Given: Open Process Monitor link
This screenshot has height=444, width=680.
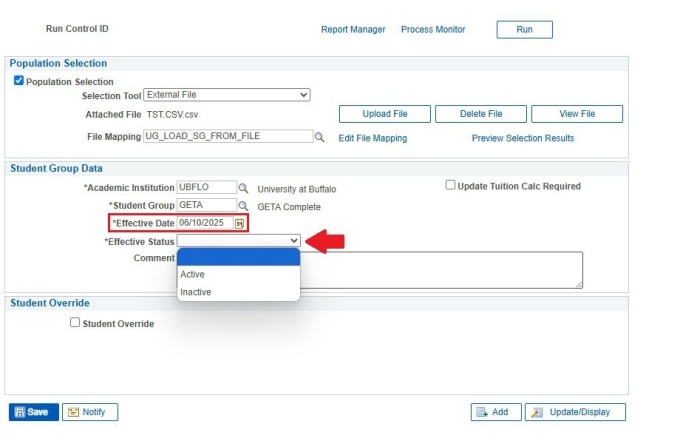Looking at the screenshot, I should click(433, 29).
